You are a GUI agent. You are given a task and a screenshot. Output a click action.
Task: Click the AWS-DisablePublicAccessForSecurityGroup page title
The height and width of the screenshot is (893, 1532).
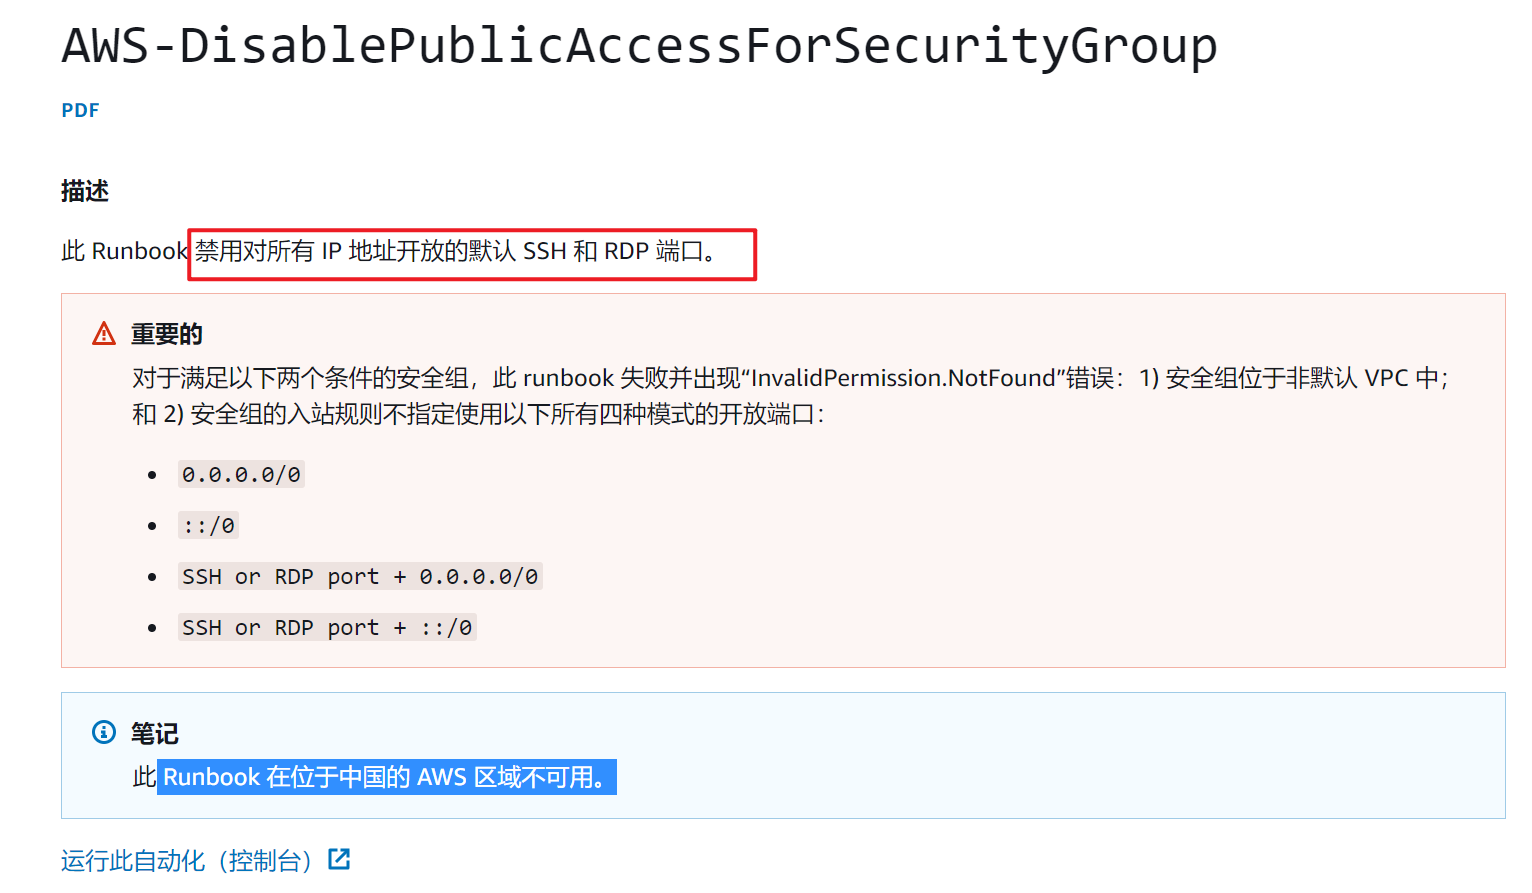(x=639, y=45)
